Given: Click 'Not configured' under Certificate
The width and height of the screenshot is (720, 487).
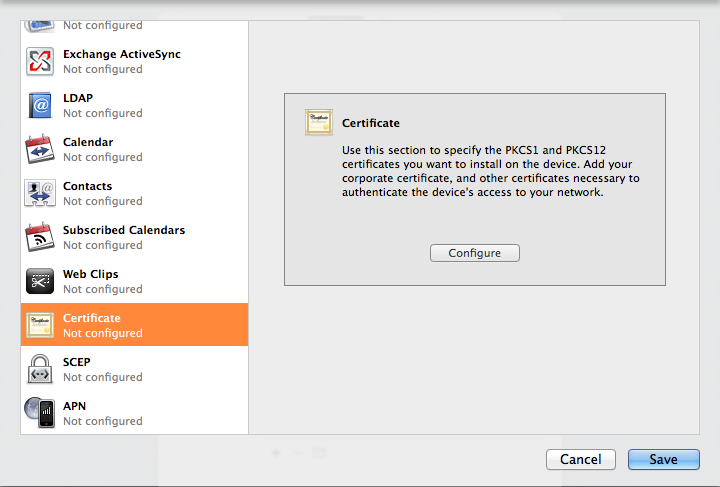Looking at the screenshot, I should tap(103, 333).
